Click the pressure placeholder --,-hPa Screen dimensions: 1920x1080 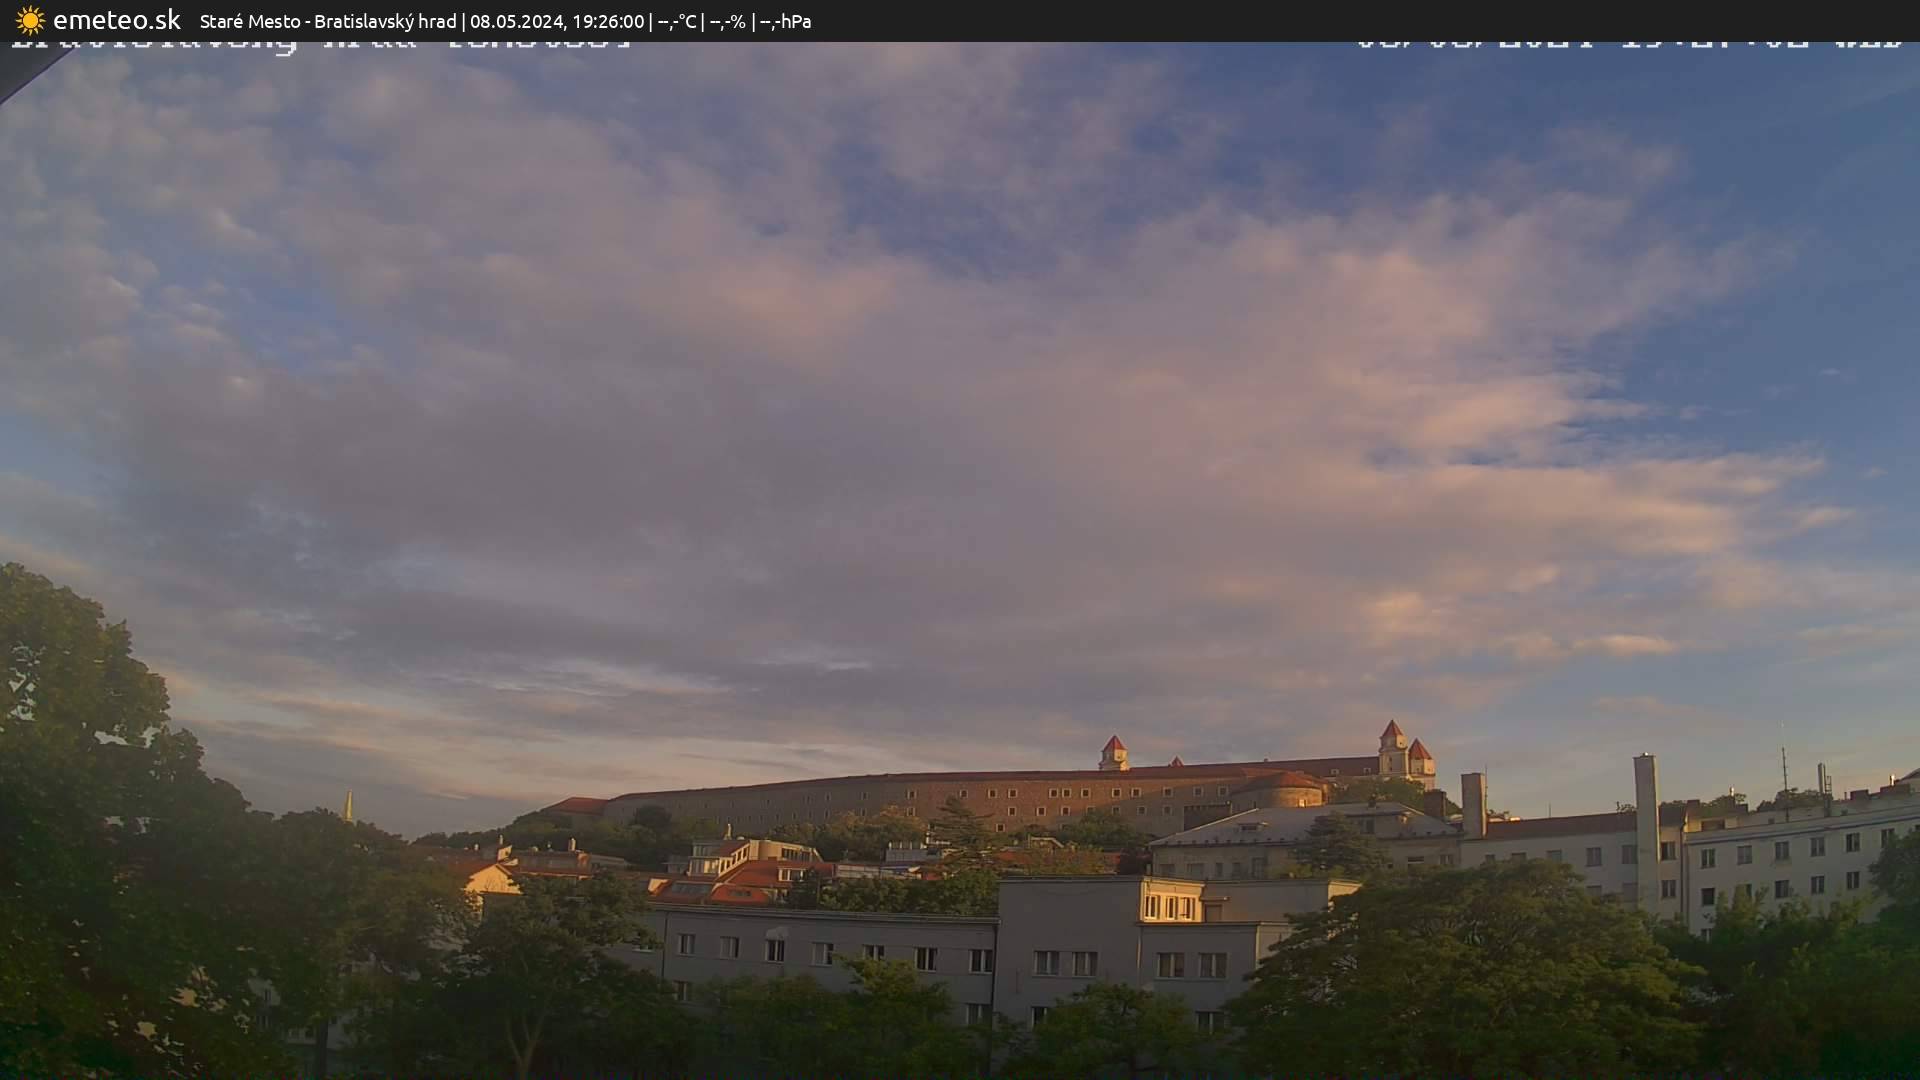pos(787,20)
